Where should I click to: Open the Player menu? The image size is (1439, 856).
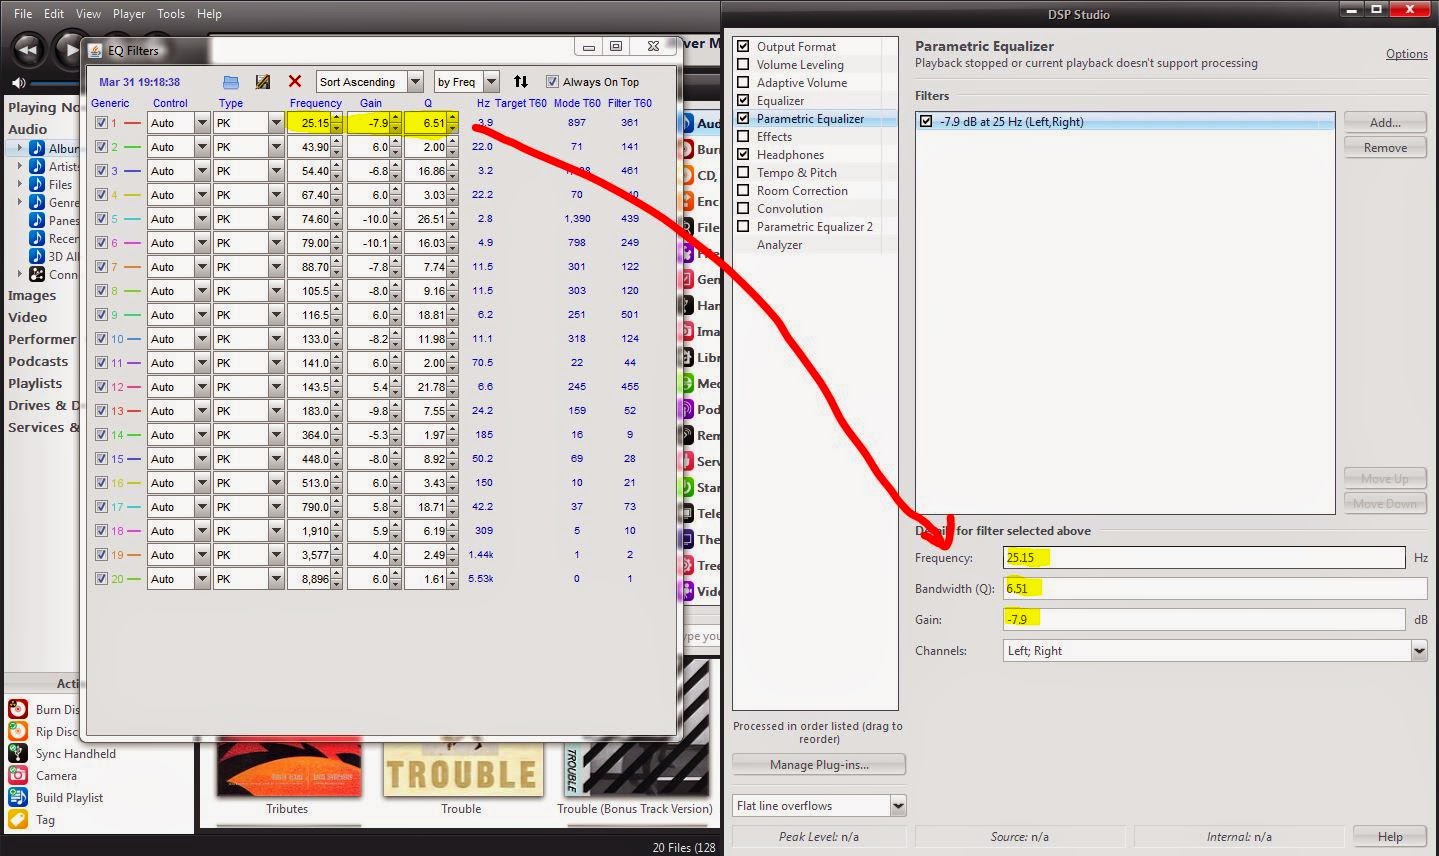coord(129,14)
